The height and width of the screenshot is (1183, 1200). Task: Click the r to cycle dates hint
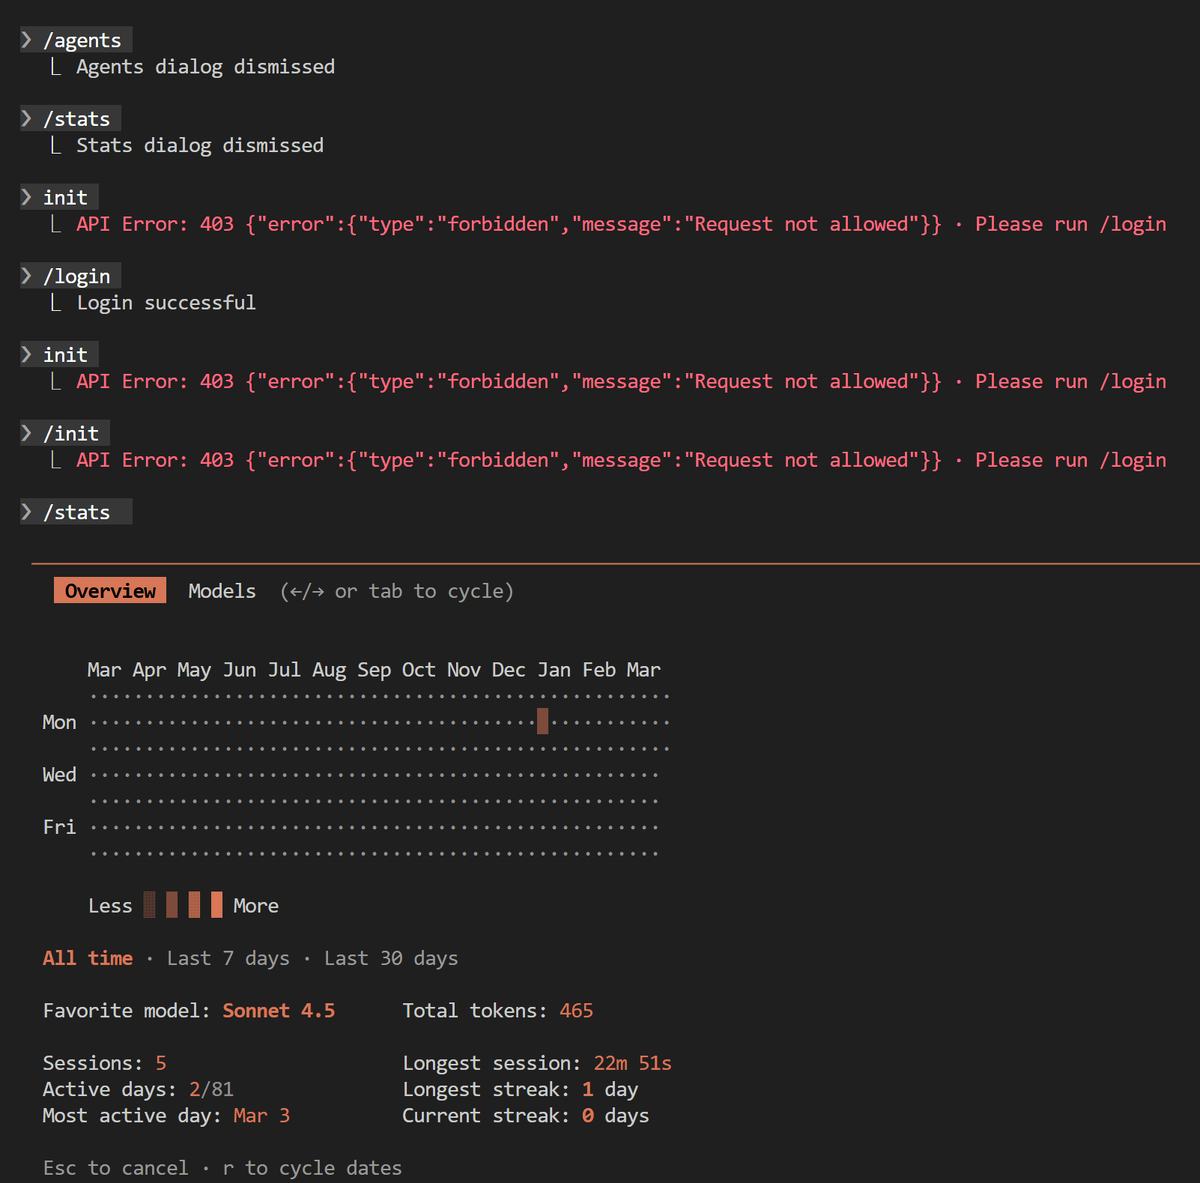tap(312, 1168)
